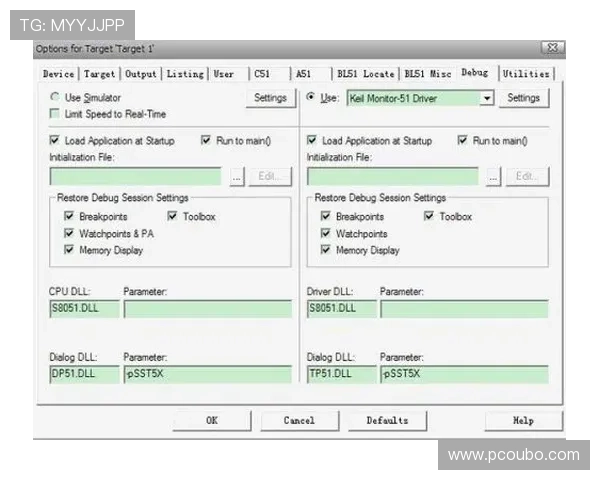Go to the Utilities tab
This screenshot has height=480, width=600.
click(526, 74)
